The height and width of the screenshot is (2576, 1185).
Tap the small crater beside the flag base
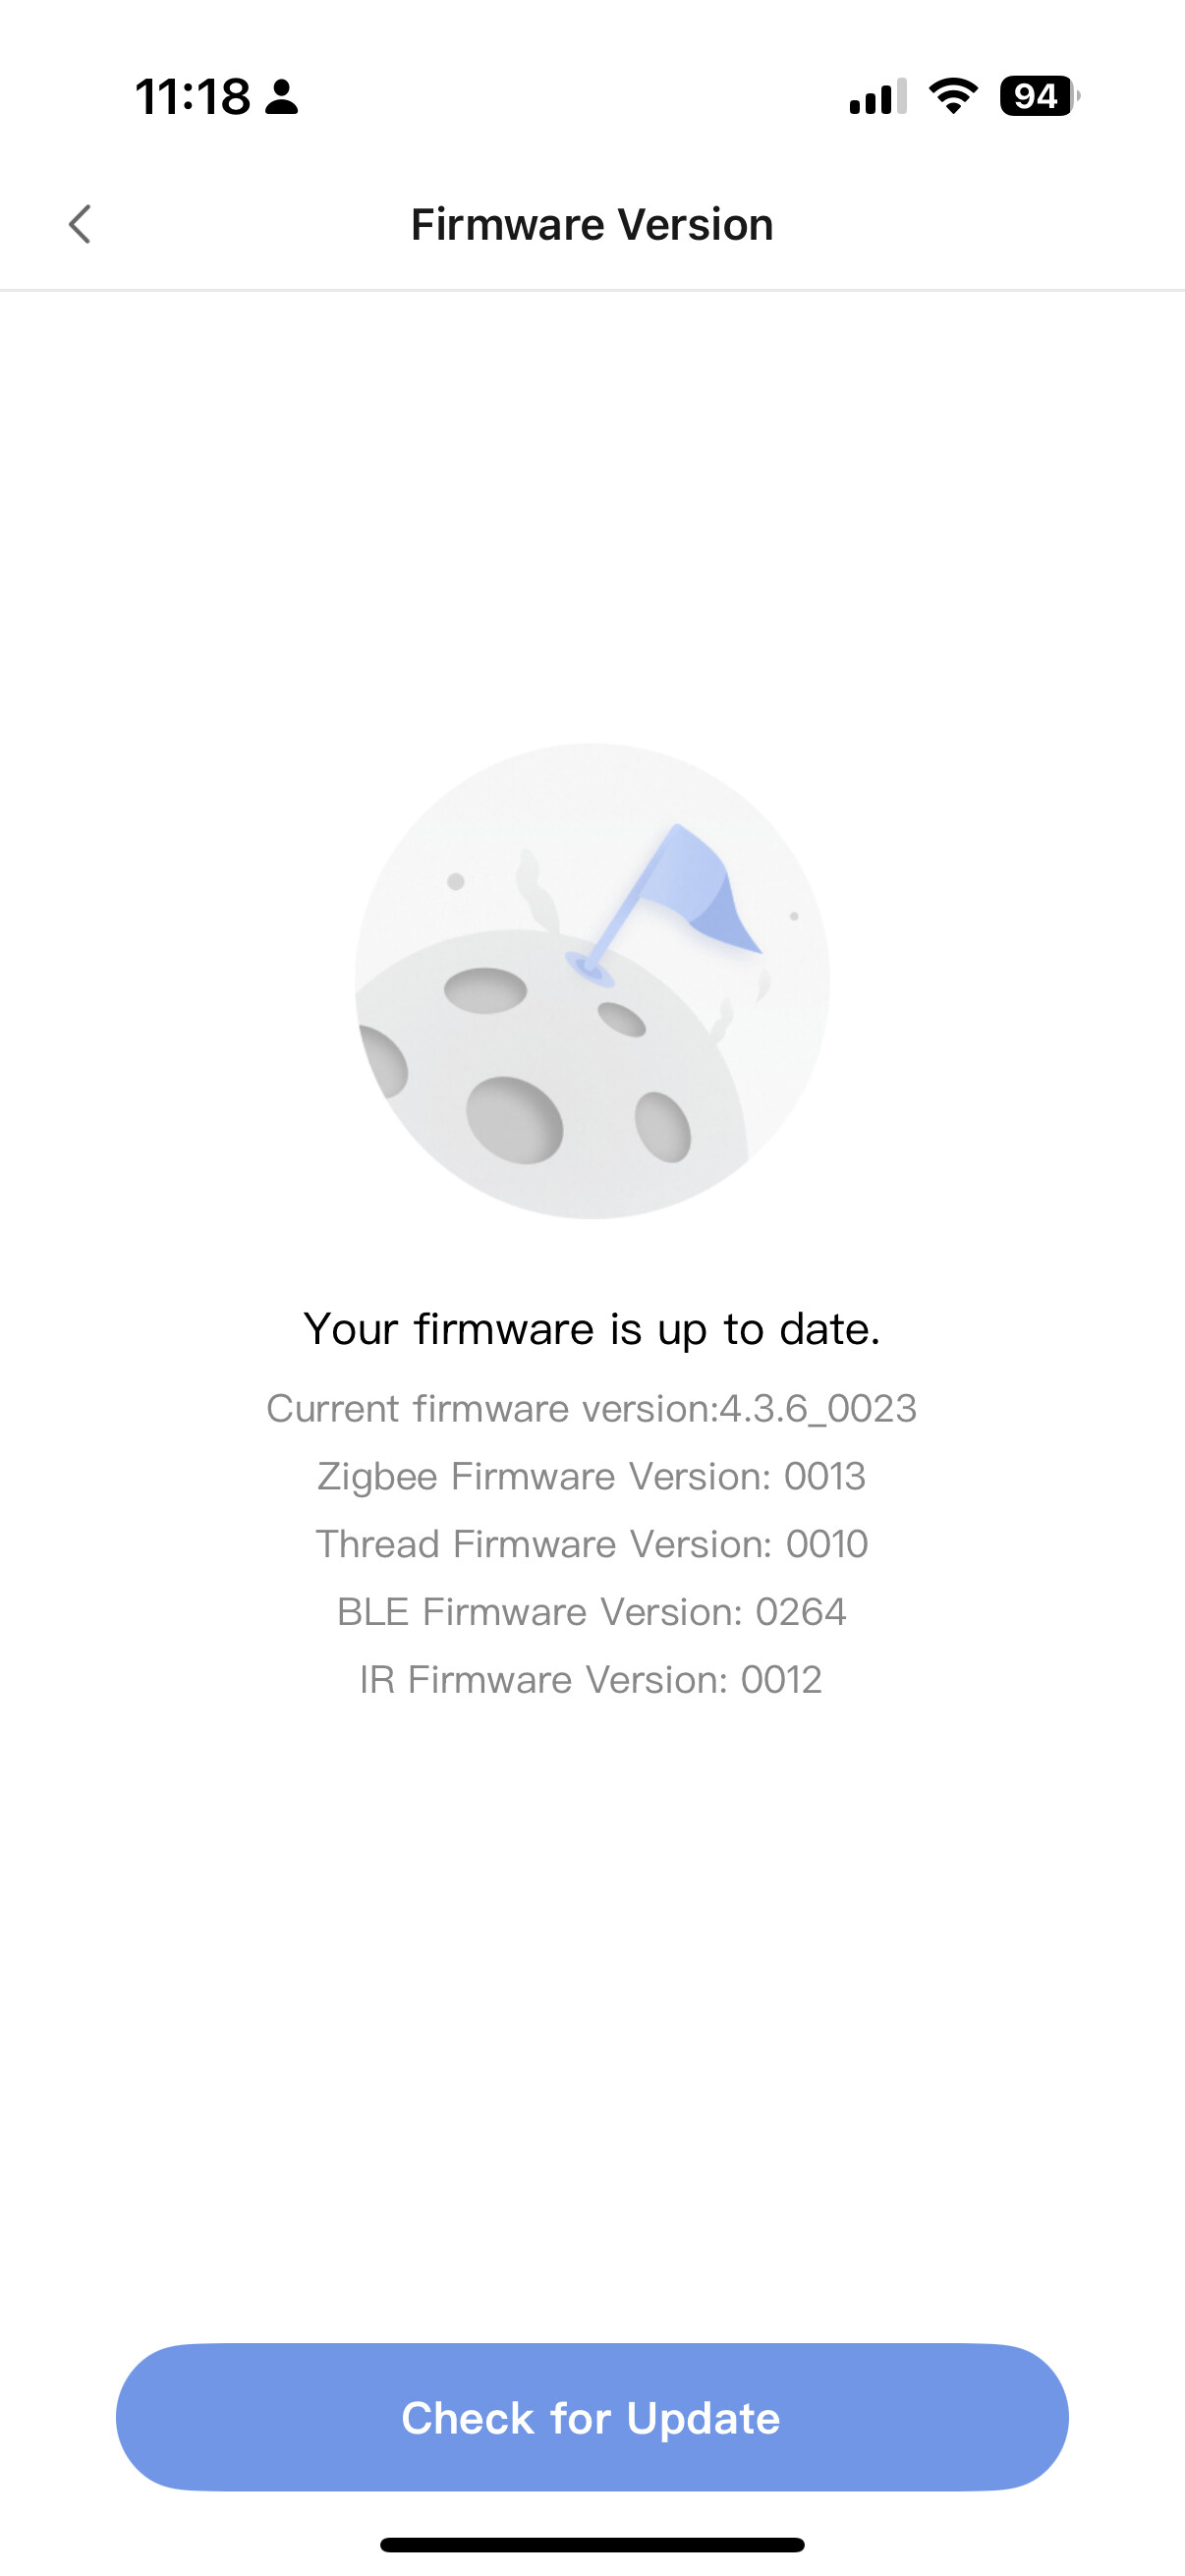tap(622, 1020)
